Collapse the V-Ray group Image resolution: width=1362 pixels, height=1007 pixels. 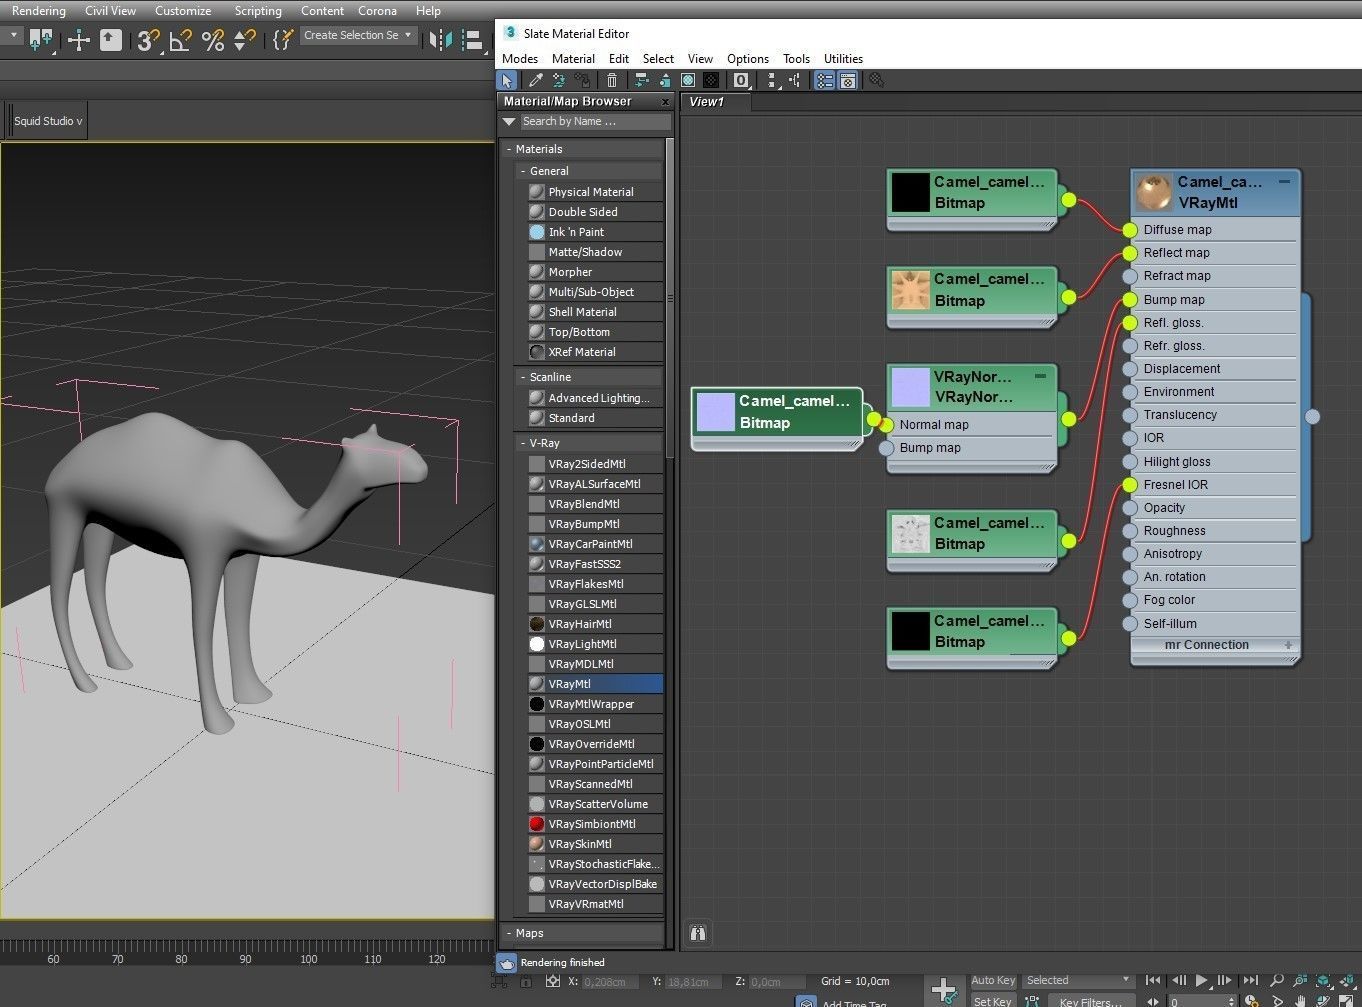(523, 443)
